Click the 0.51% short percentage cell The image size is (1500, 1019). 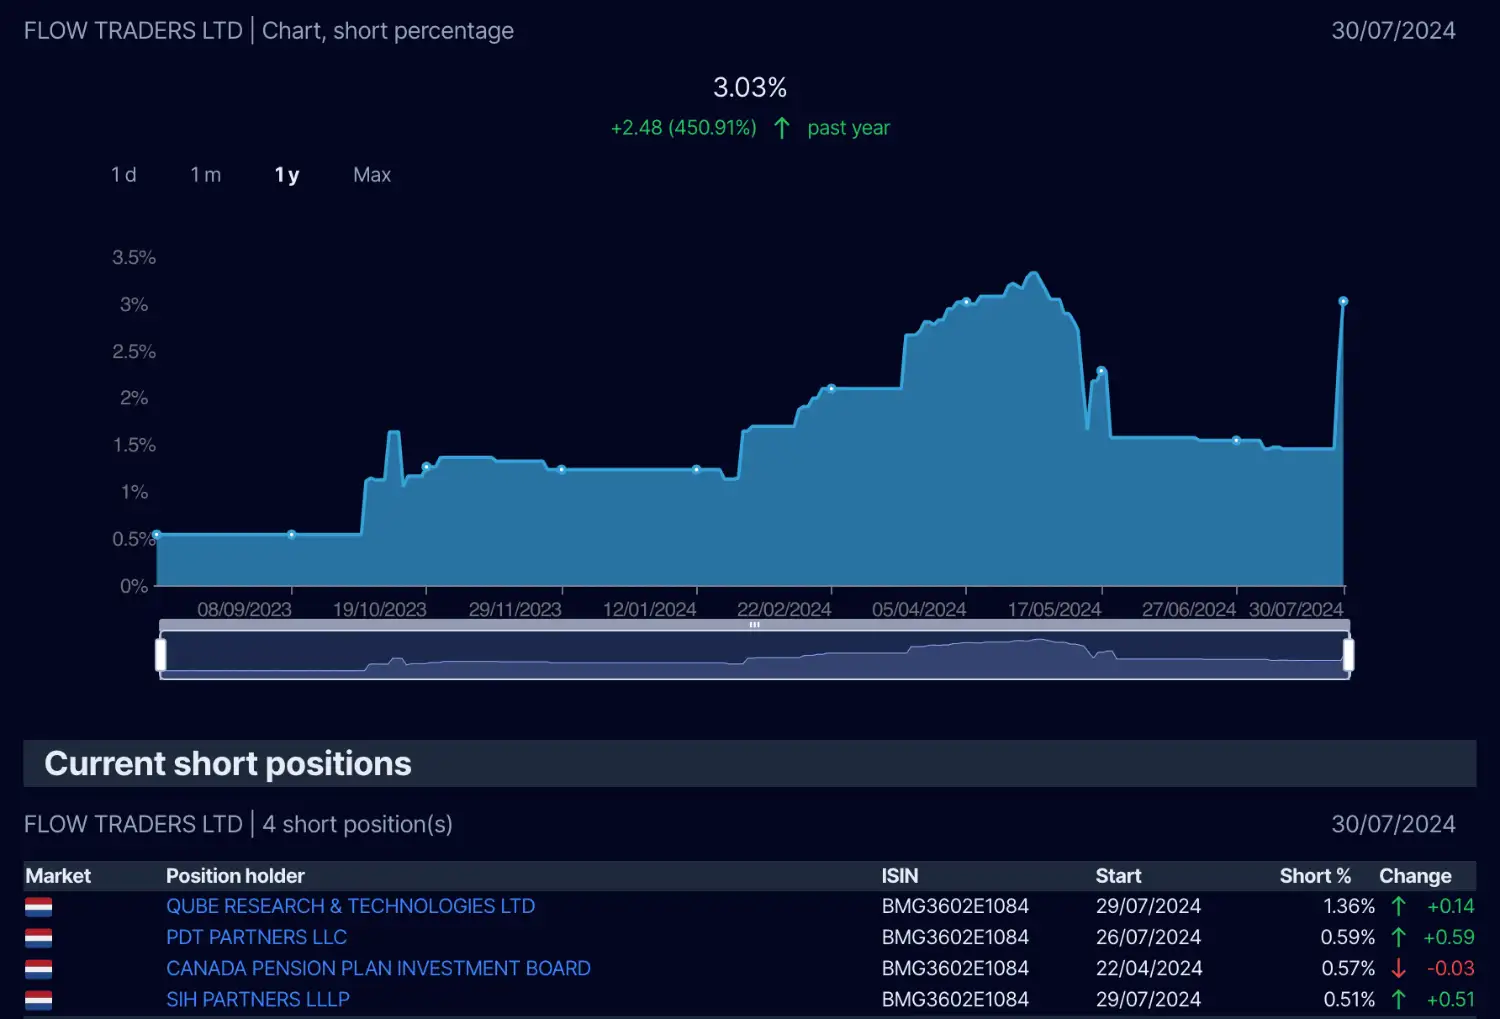click(1349, 999)
